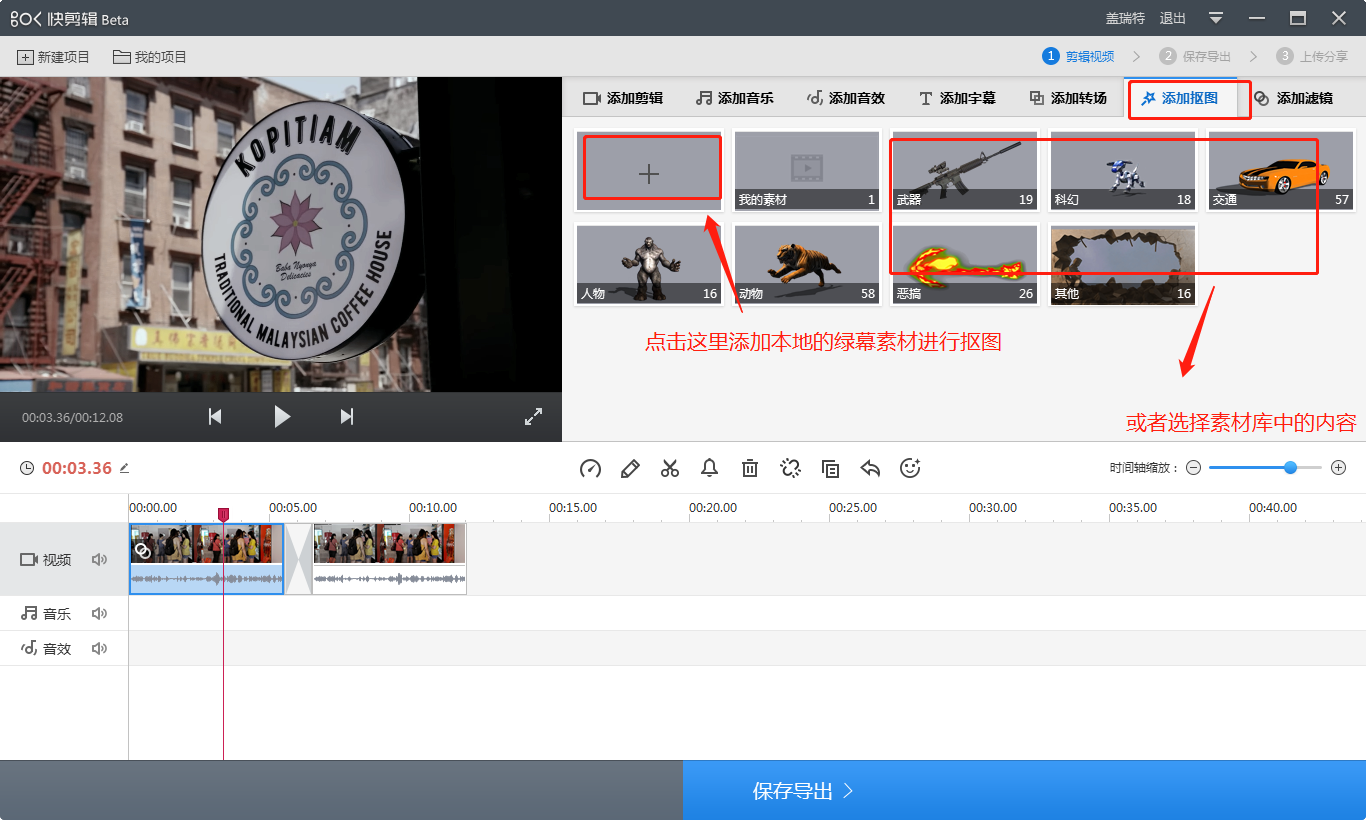Switch to the 添加字幕 tab

957,98
